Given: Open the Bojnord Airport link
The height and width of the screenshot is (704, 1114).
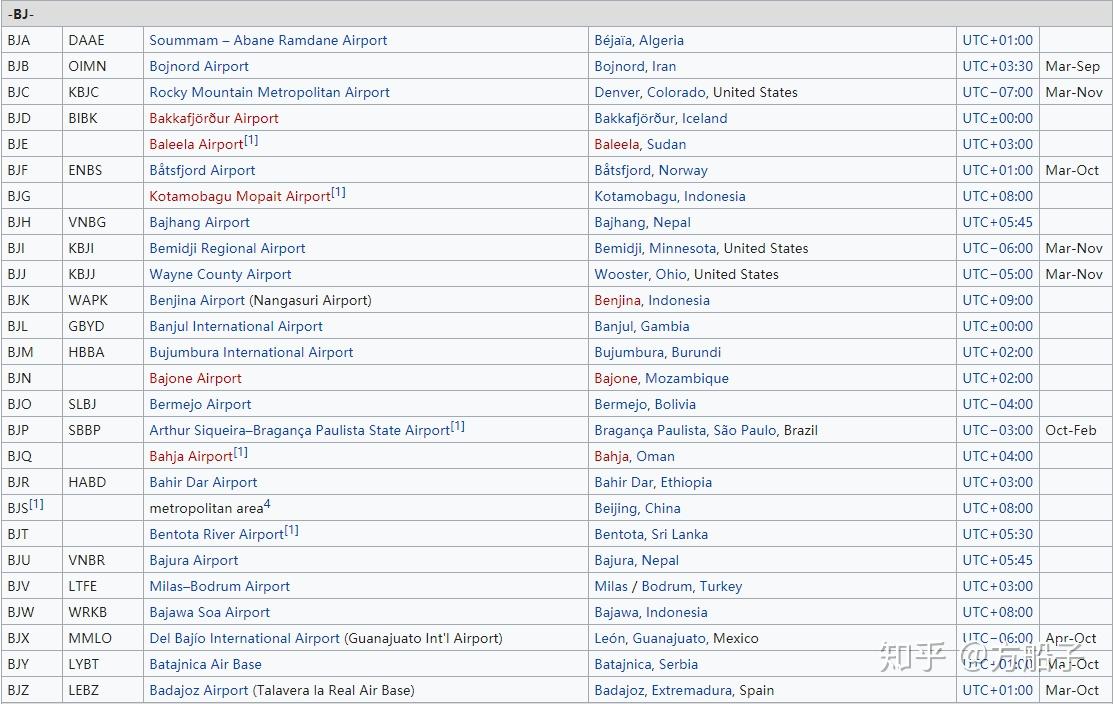Looking at the screenshot, I should 199,67.
